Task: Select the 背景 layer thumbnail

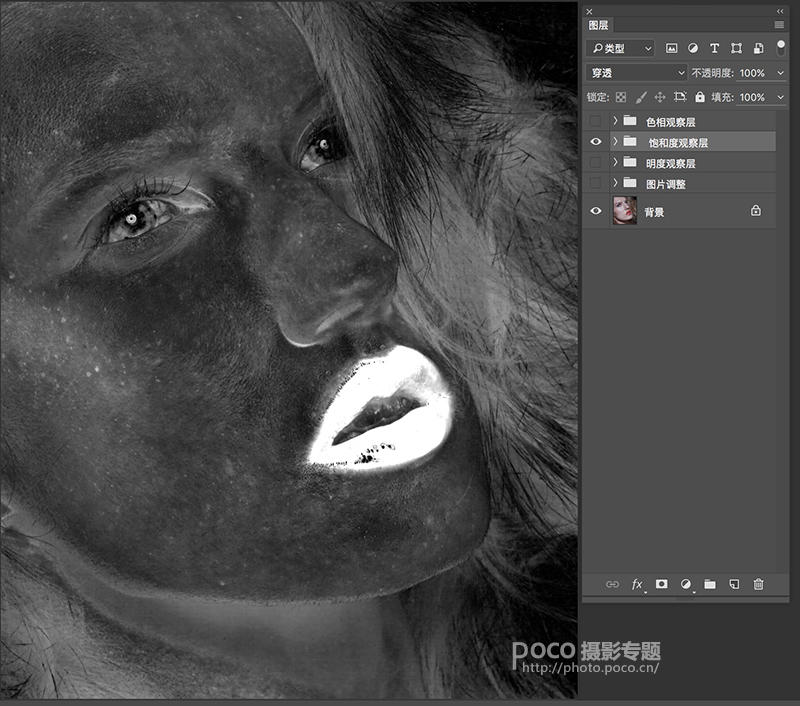Action: click(624, 210)
